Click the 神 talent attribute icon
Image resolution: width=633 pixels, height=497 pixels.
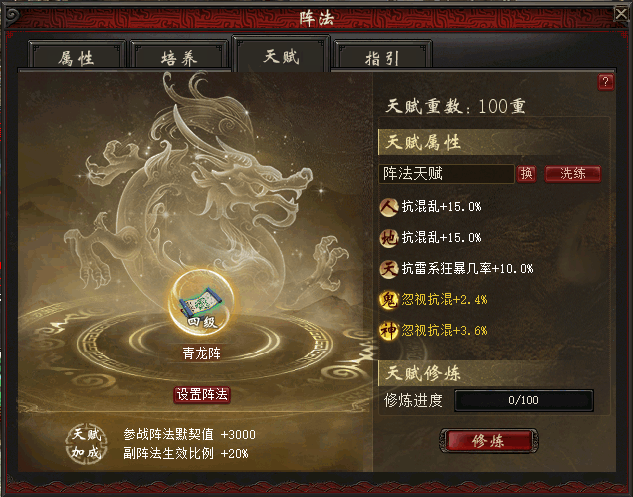[388, 331]
